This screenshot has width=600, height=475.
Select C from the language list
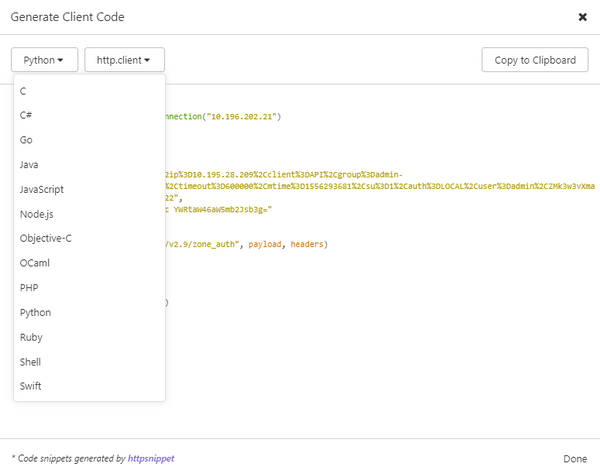pos(89,91)
